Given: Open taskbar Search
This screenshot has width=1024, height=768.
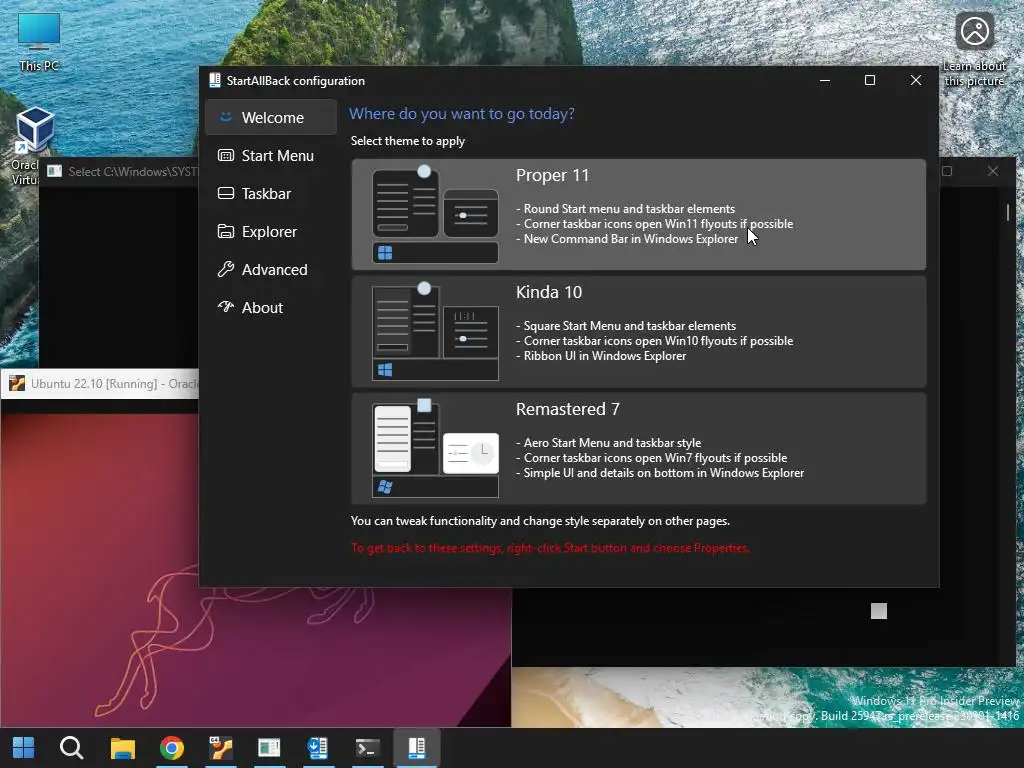Looking at the screenshot, I should pos(71,748).
